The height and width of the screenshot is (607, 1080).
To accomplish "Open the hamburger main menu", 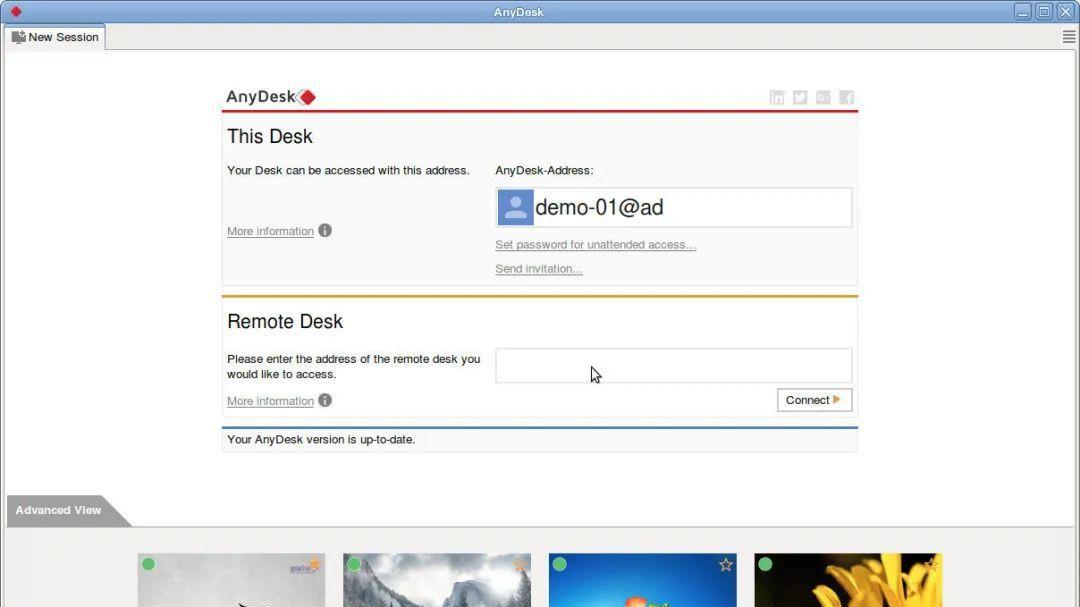I will coord(1068,37).
